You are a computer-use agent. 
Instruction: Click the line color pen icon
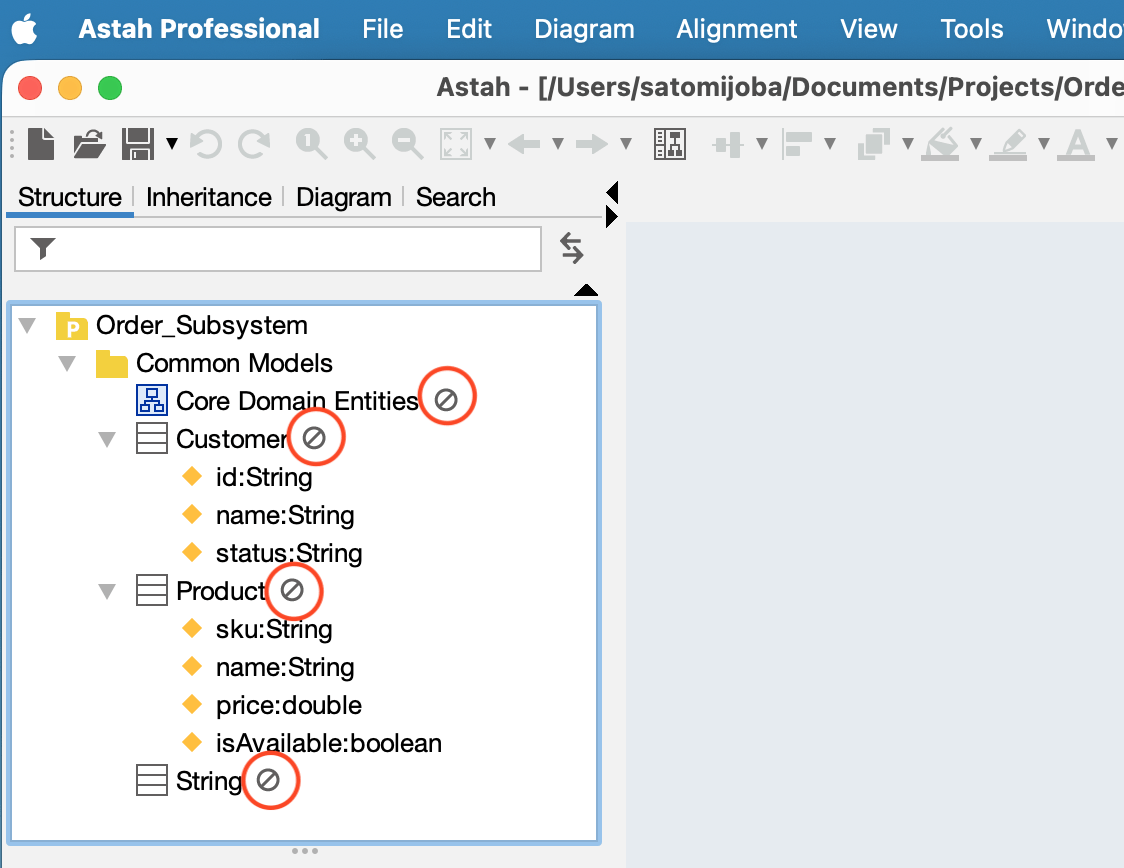tap(1009, 143)
